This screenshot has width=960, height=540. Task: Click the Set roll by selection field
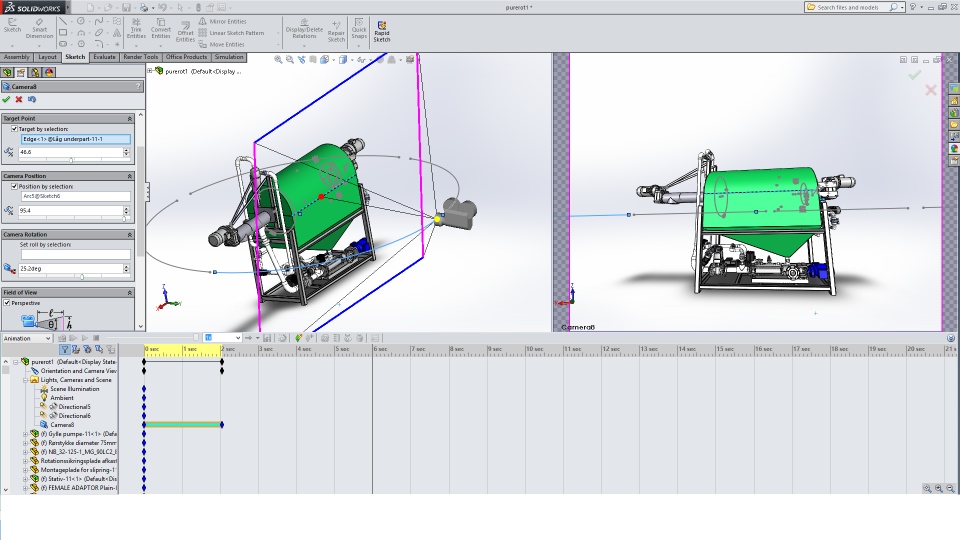pyautogui.click(x=76, y=254)
